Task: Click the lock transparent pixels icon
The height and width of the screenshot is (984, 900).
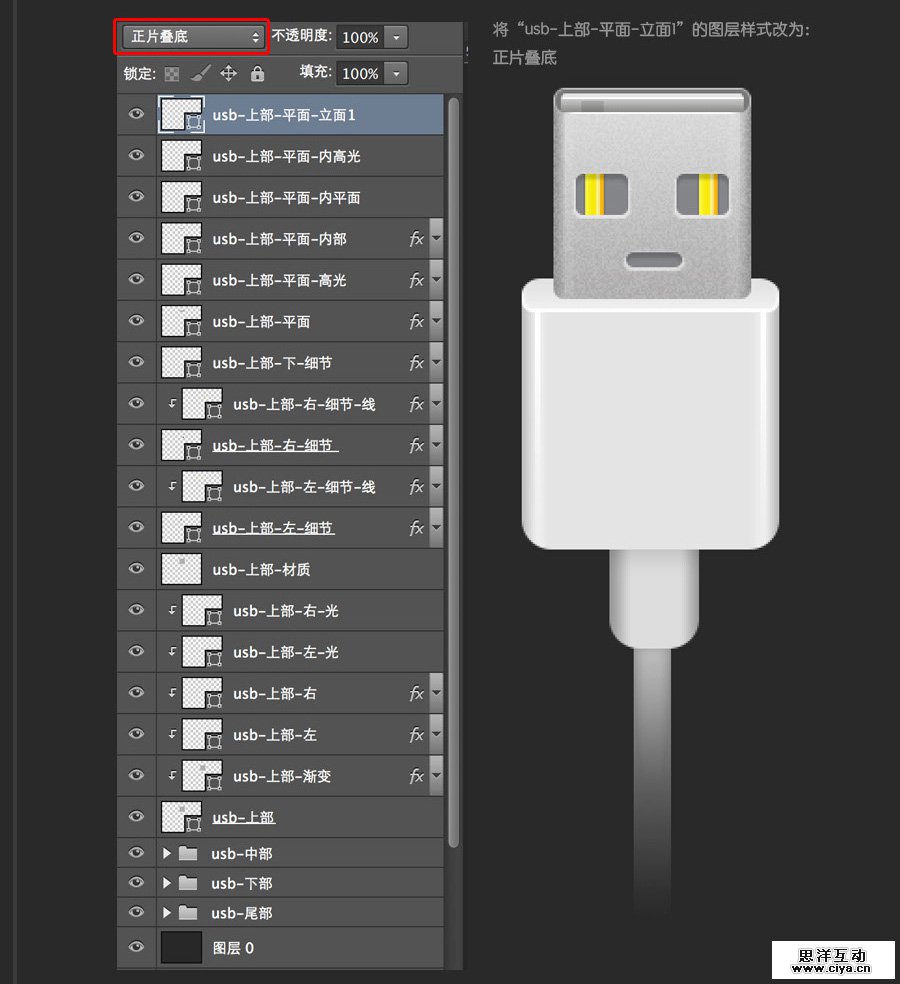Action: (x=171, y=73)
